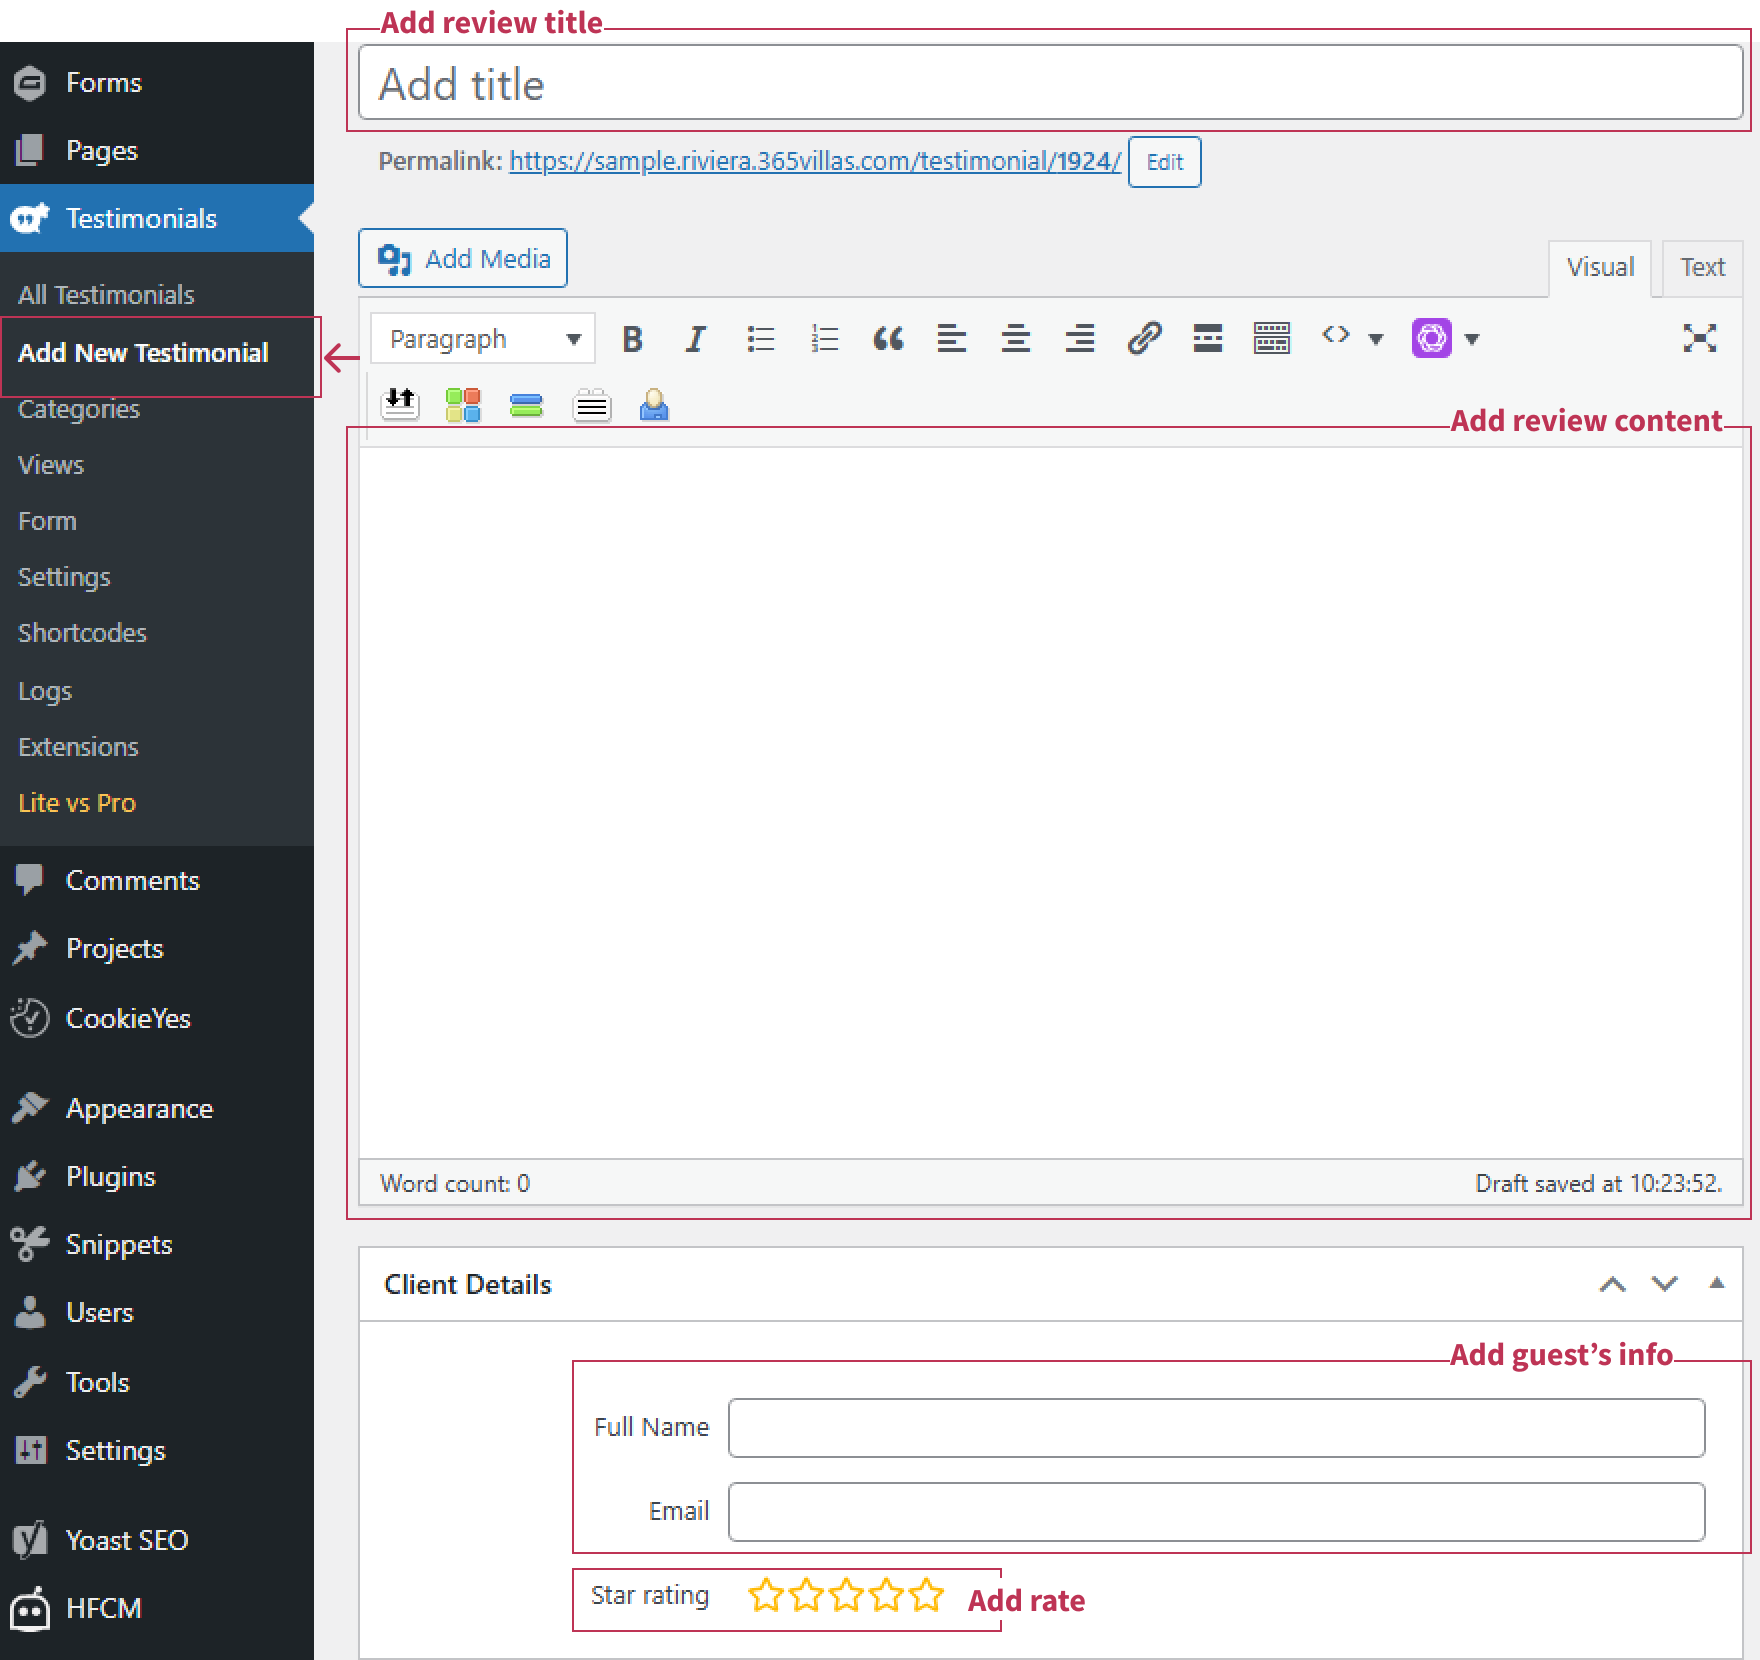Open the Lite vs Pro link
This screenshot has height=1660, width=1760.
pyautogui.click(x=77, y=803)
